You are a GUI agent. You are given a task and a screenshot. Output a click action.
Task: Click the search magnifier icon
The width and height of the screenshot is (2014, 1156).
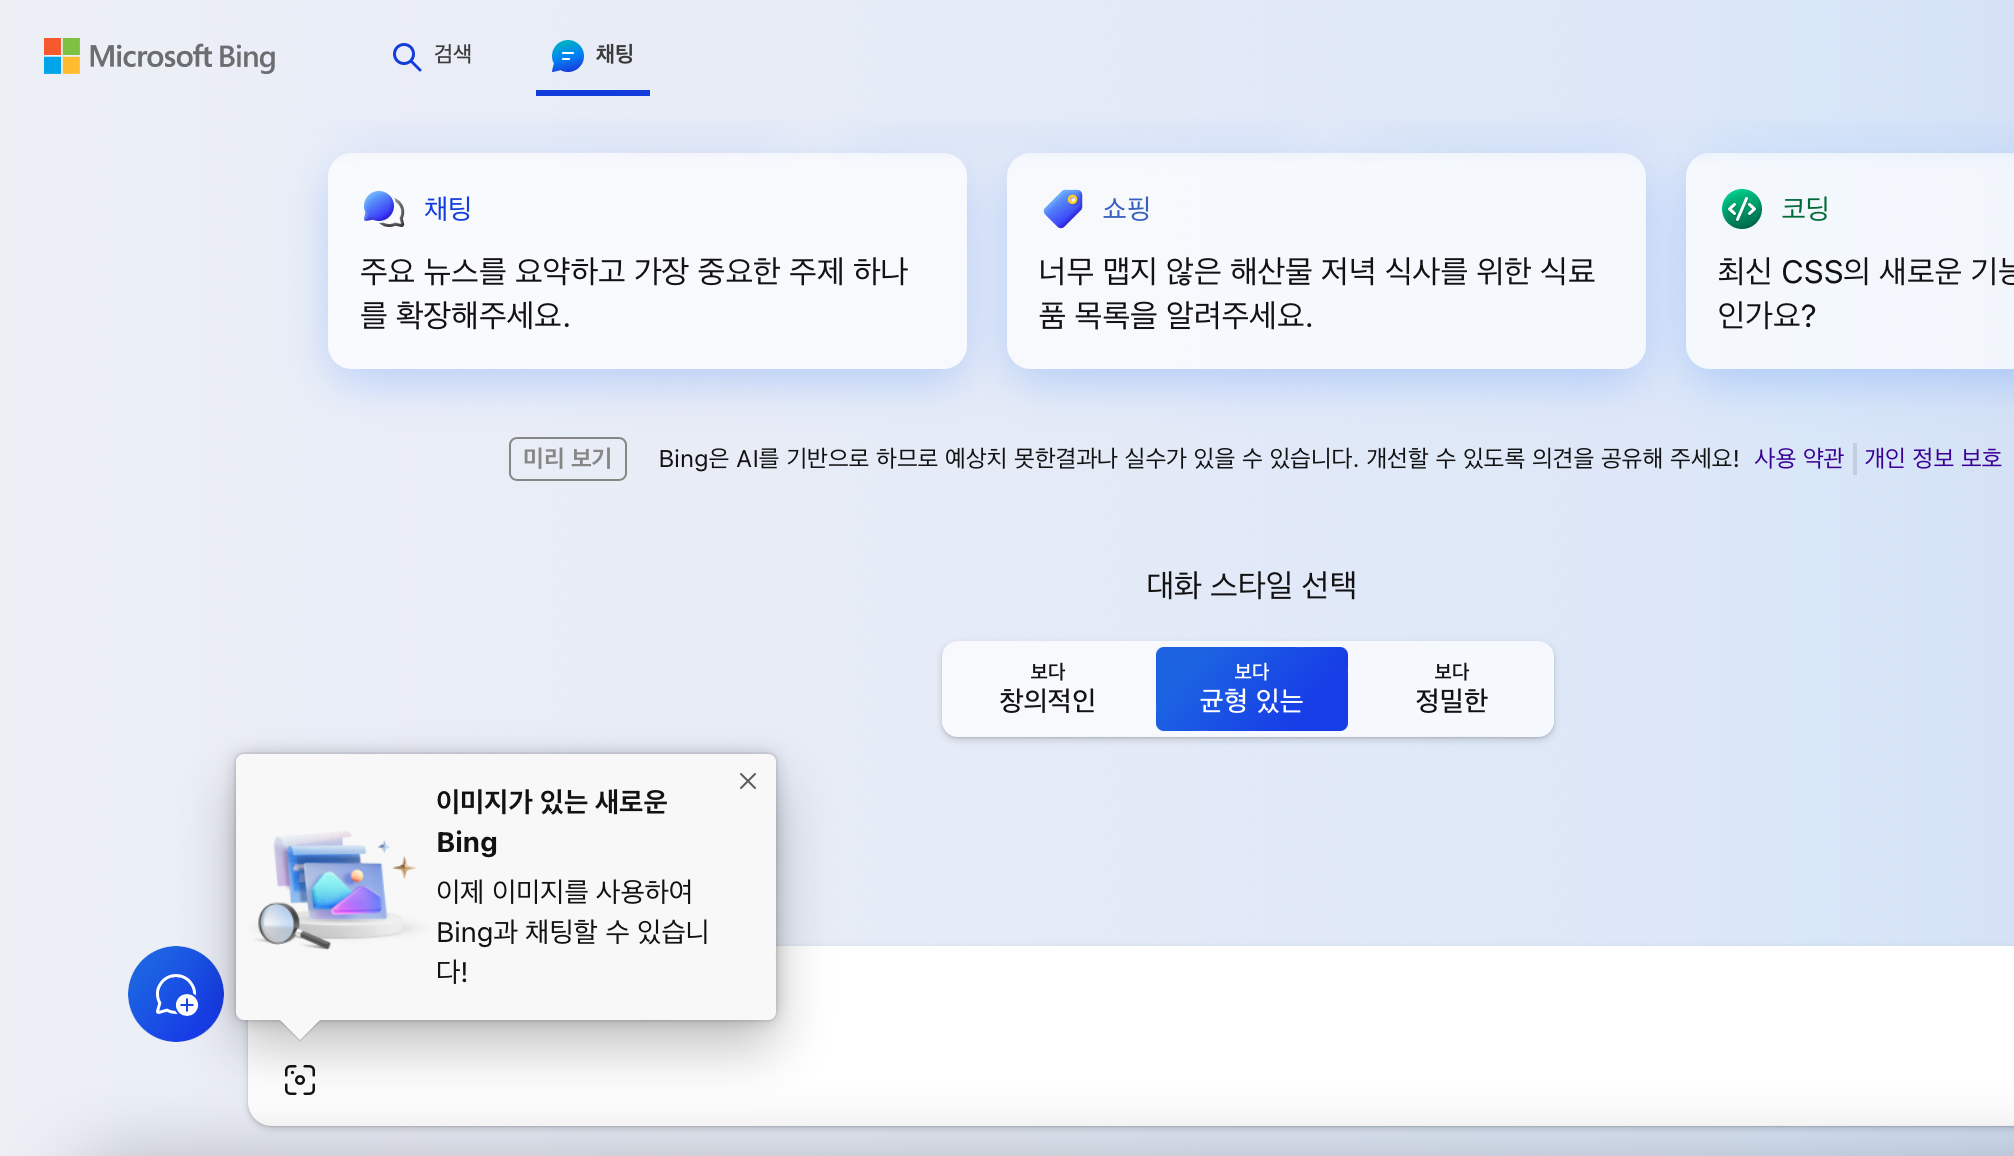tap(406, 56)
